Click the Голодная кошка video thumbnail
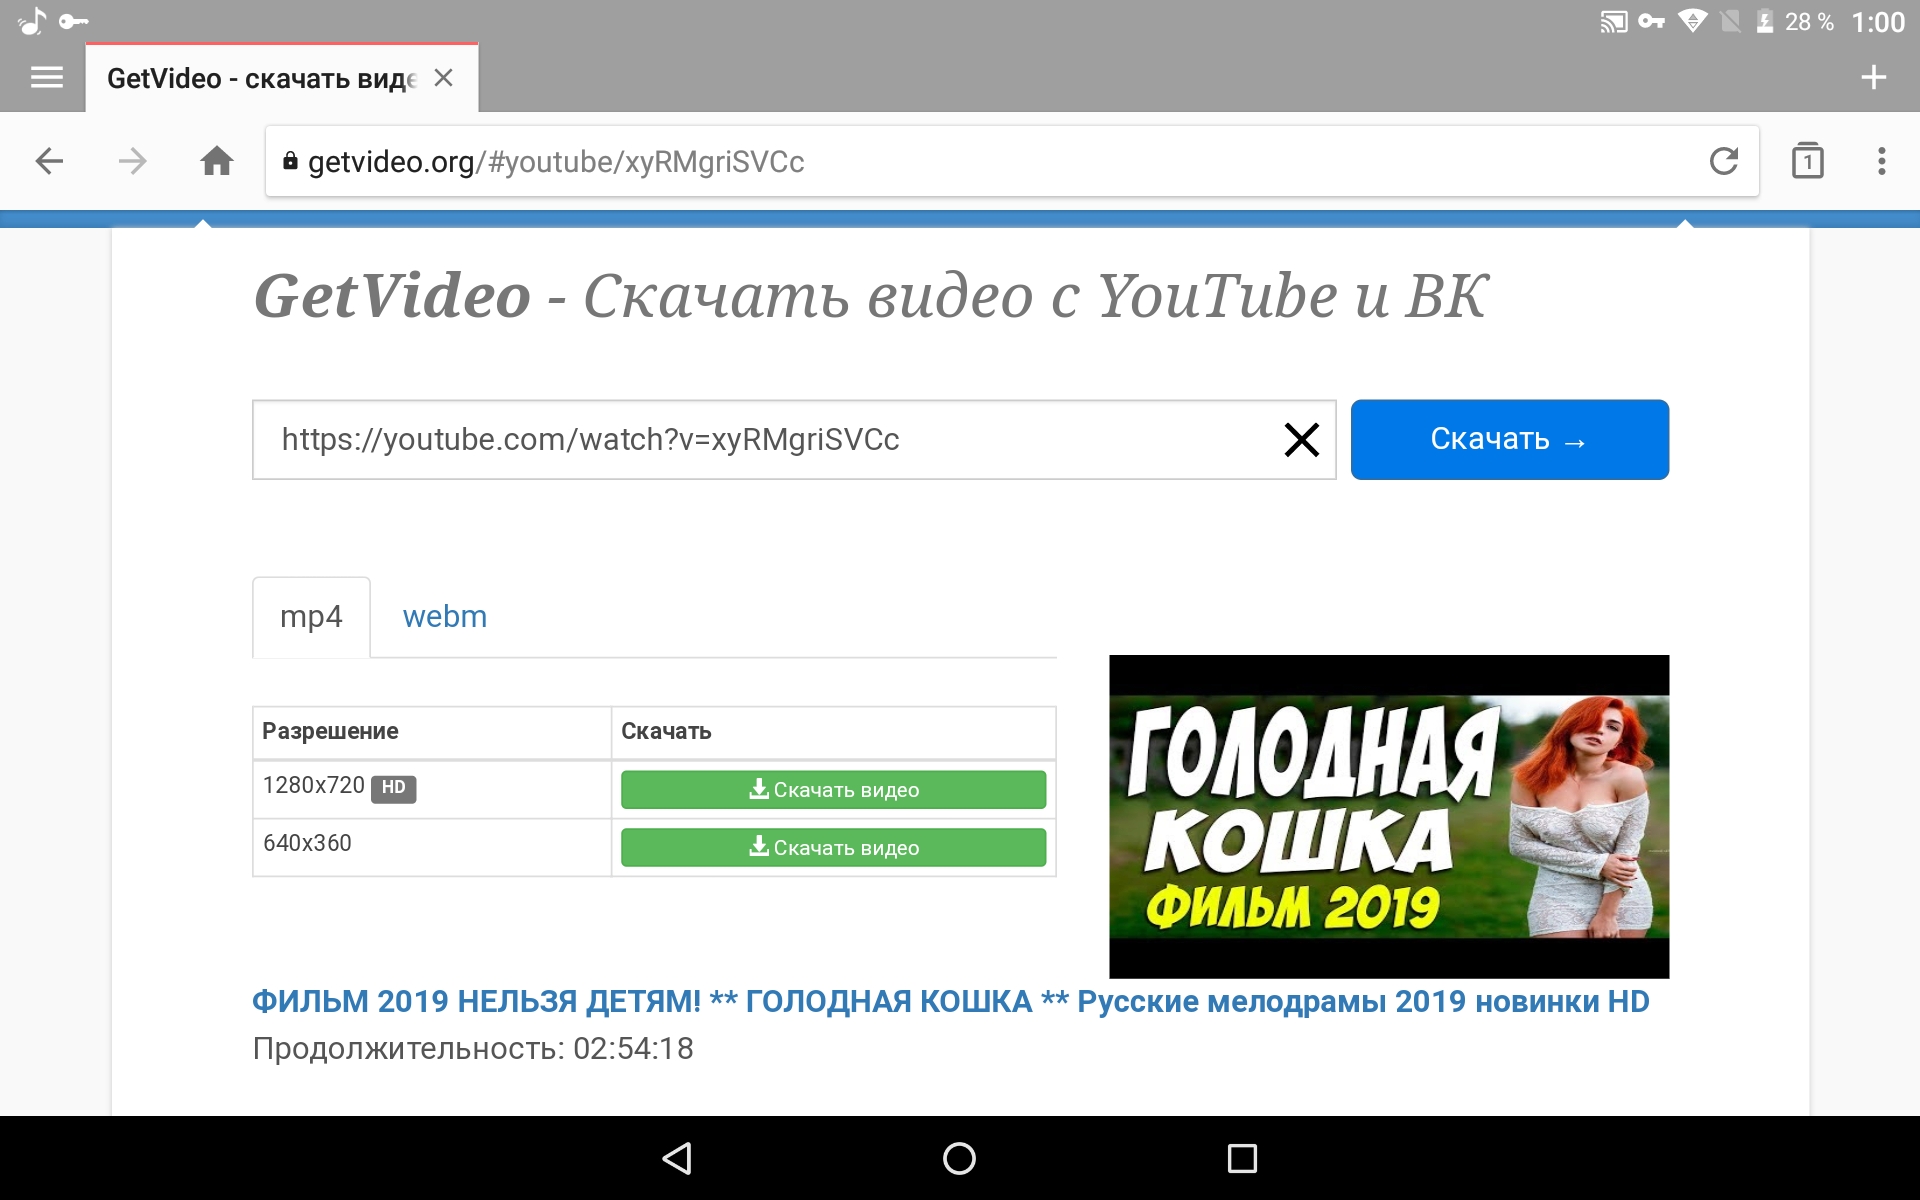This screenshot has height=1200, width=1920. [x=1389, y=816]
